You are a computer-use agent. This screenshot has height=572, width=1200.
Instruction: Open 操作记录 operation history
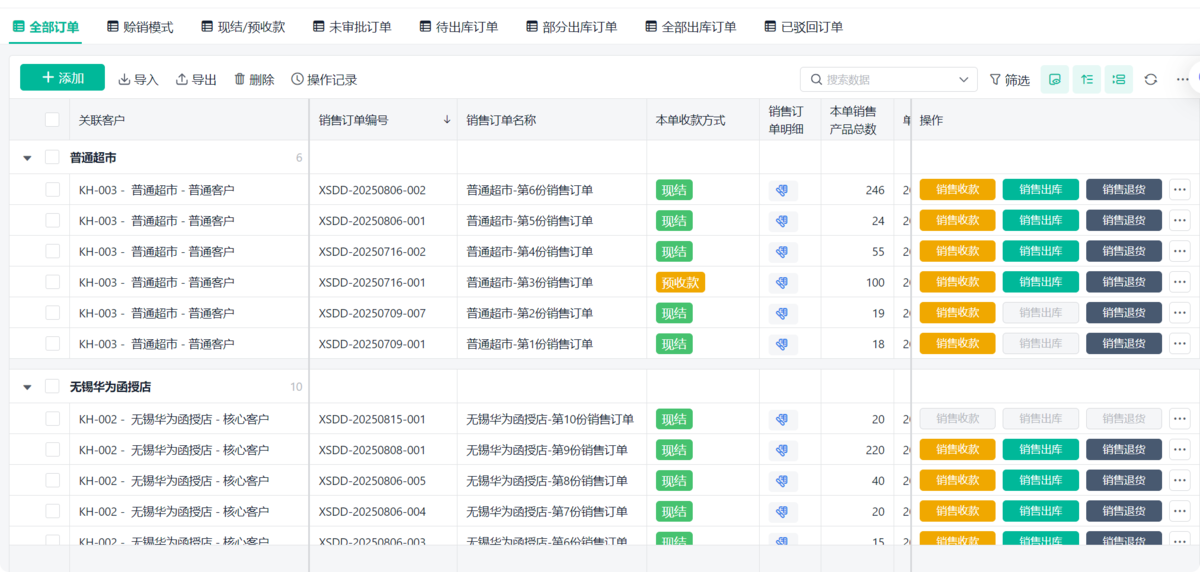click(x=324, y=80)
